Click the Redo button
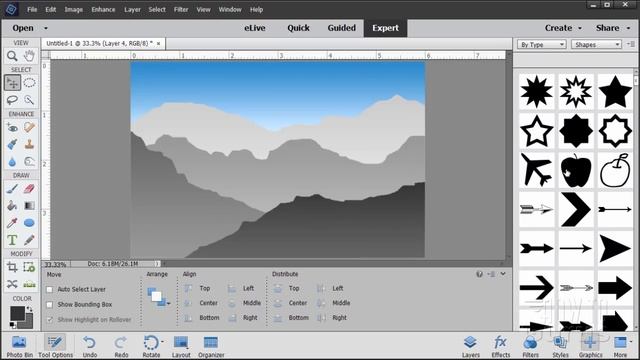This screenshot has height=360, width=640. pyautogui.click(x=121, y=346)
